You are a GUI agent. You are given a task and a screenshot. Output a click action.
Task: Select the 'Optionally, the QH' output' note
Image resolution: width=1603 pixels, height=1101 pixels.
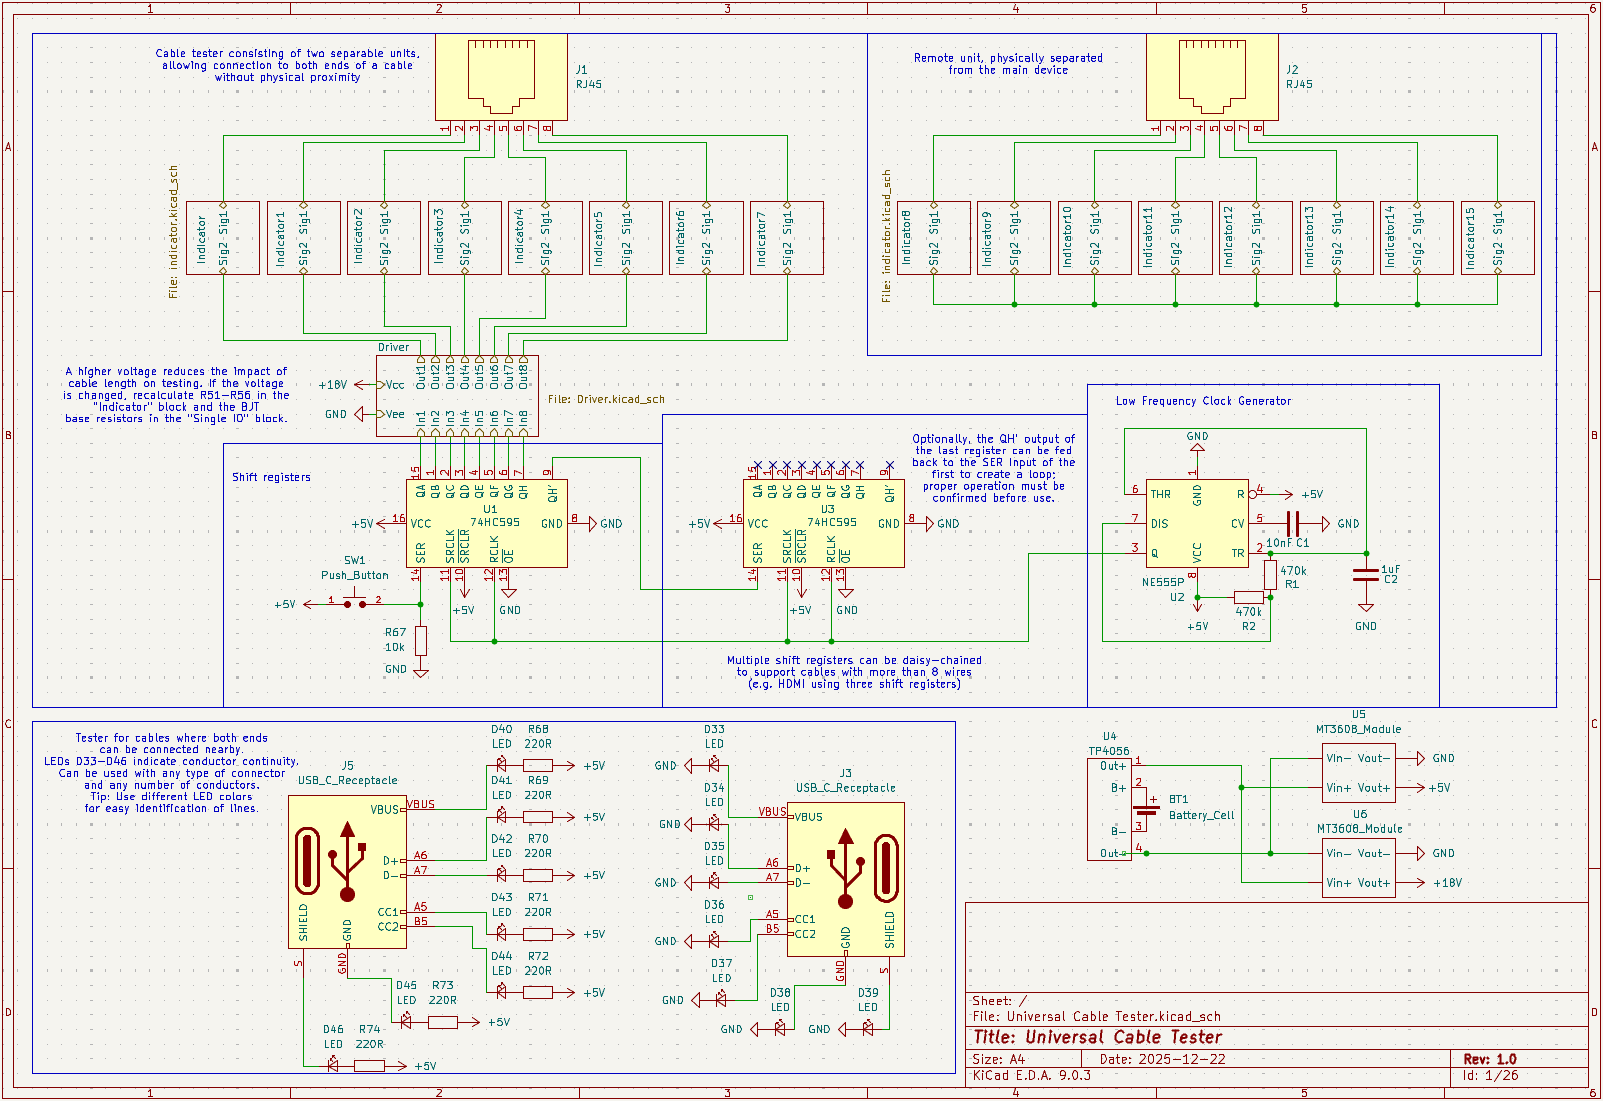click(994, 468)
